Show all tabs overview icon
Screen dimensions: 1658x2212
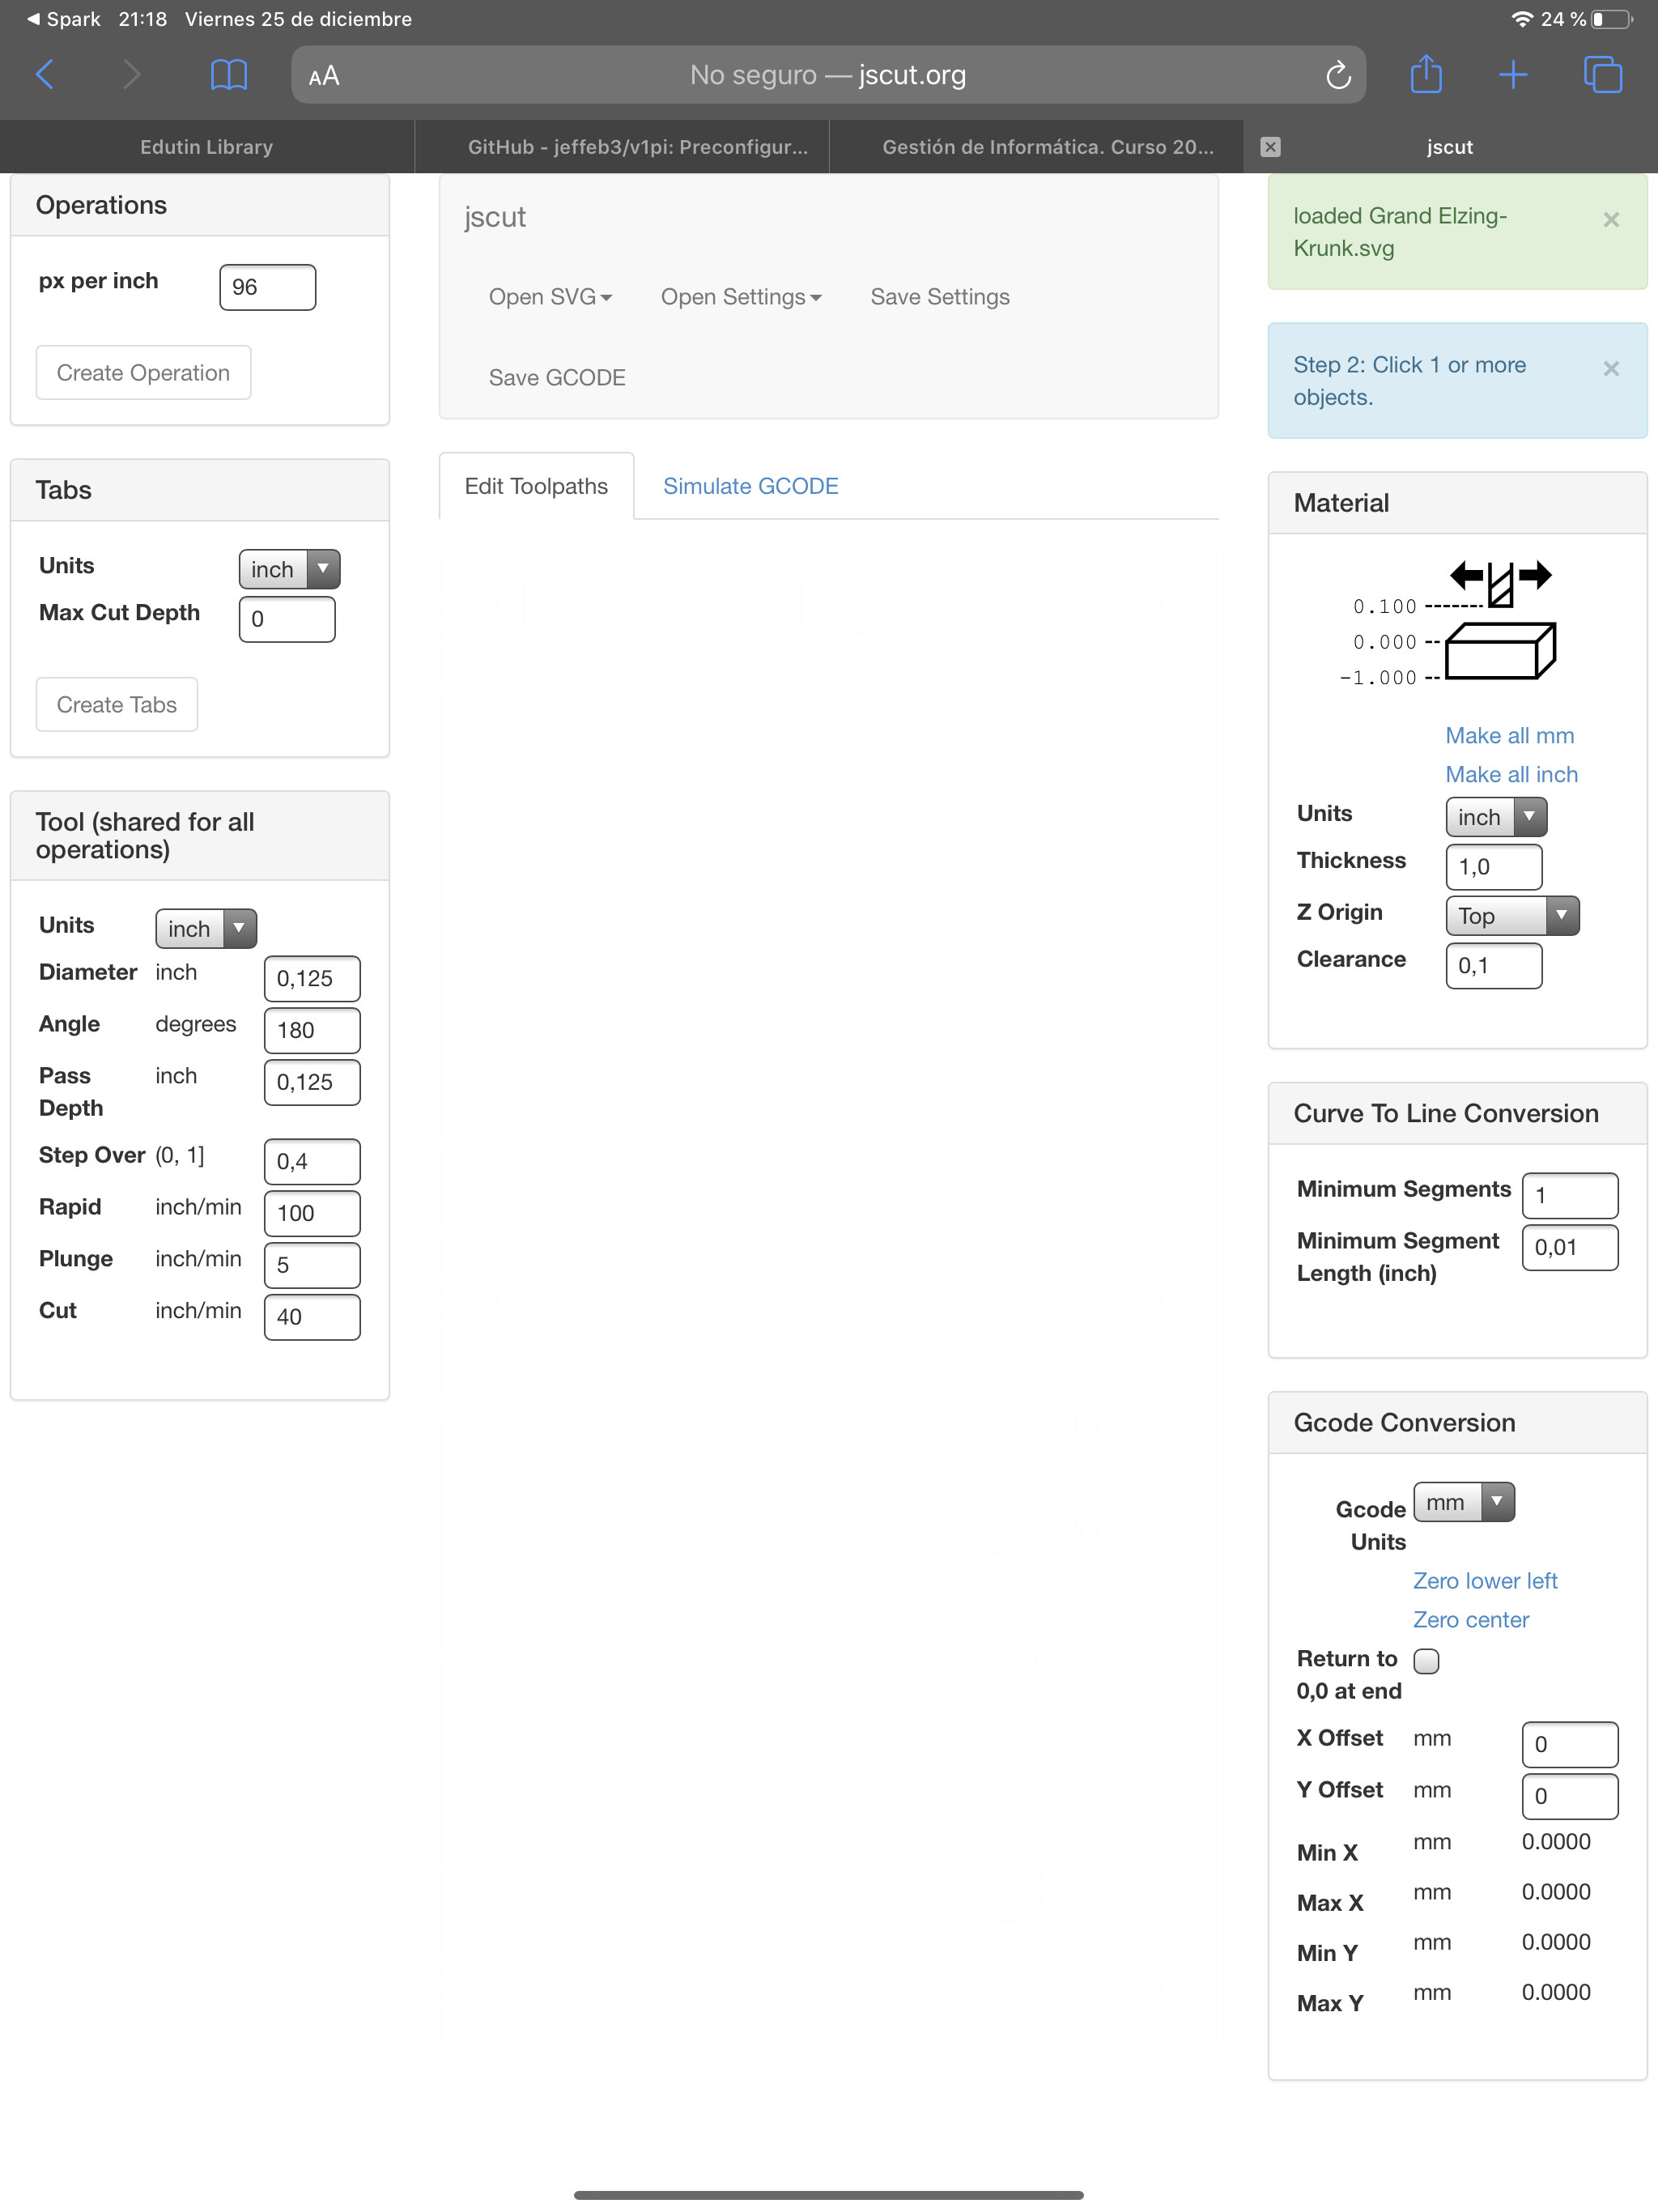click(x=1603, y=75)
